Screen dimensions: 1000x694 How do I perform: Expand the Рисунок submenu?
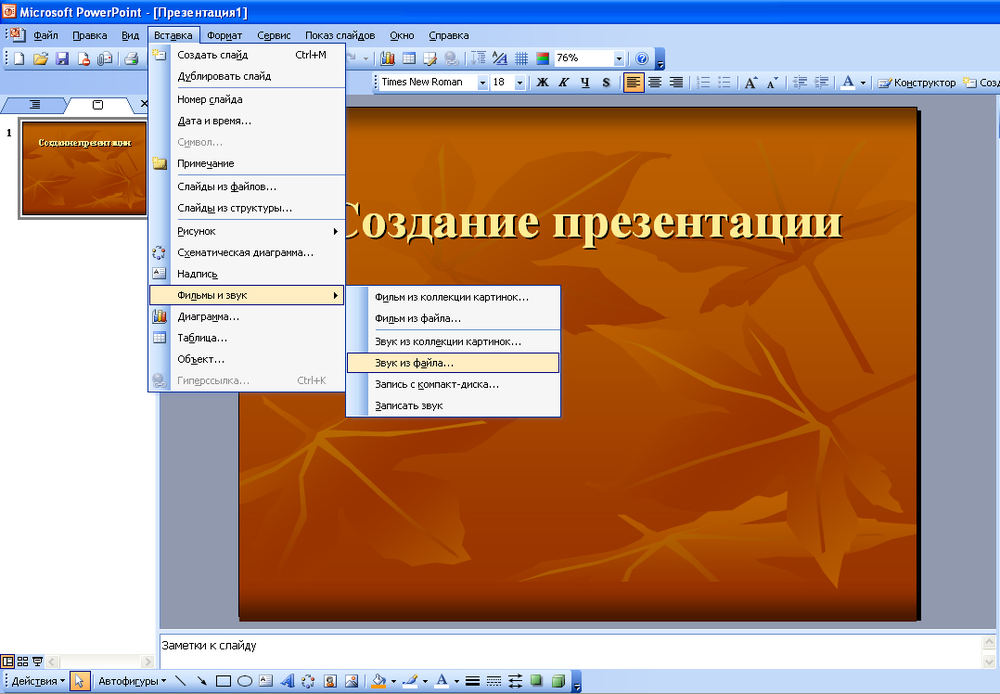coord(247,231)
